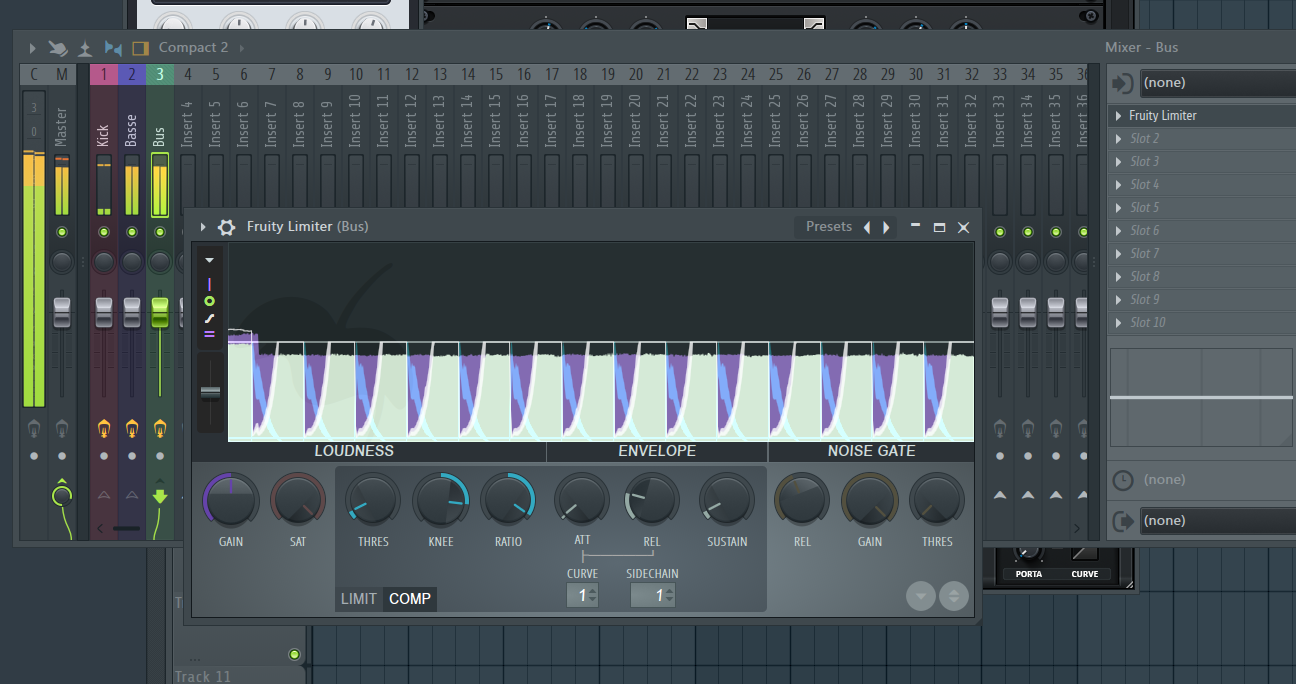The width and height of the screenshot is (1296, 684).
Task: Click the Kick track send arrow to Bus
Action: [x=104, y=495]
